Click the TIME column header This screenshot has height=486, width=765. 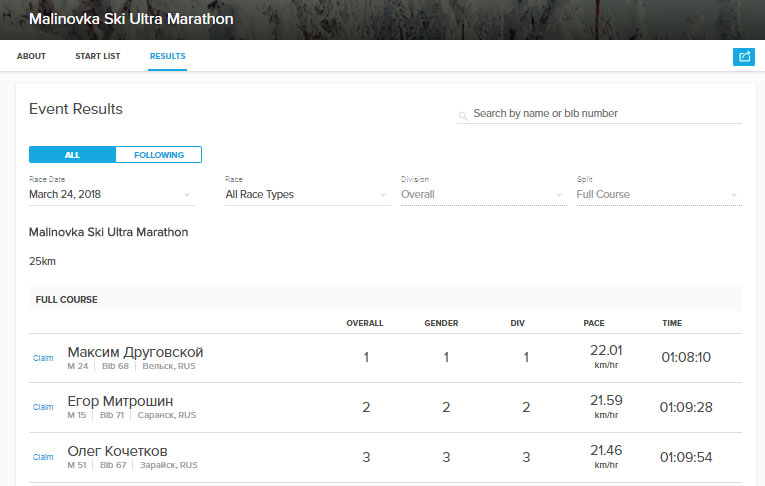(672, 323)
